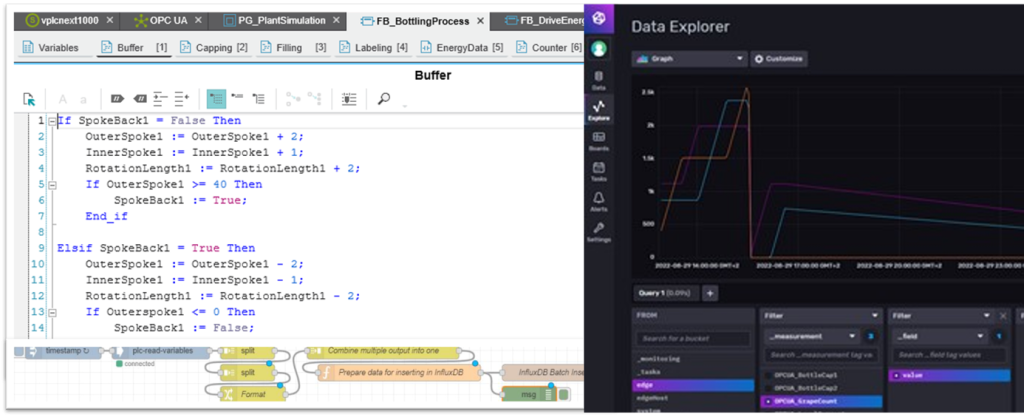Close the OPC UA tab
Image resolution: width=1024 pixels, height=417 pixels.
point(198,20)
